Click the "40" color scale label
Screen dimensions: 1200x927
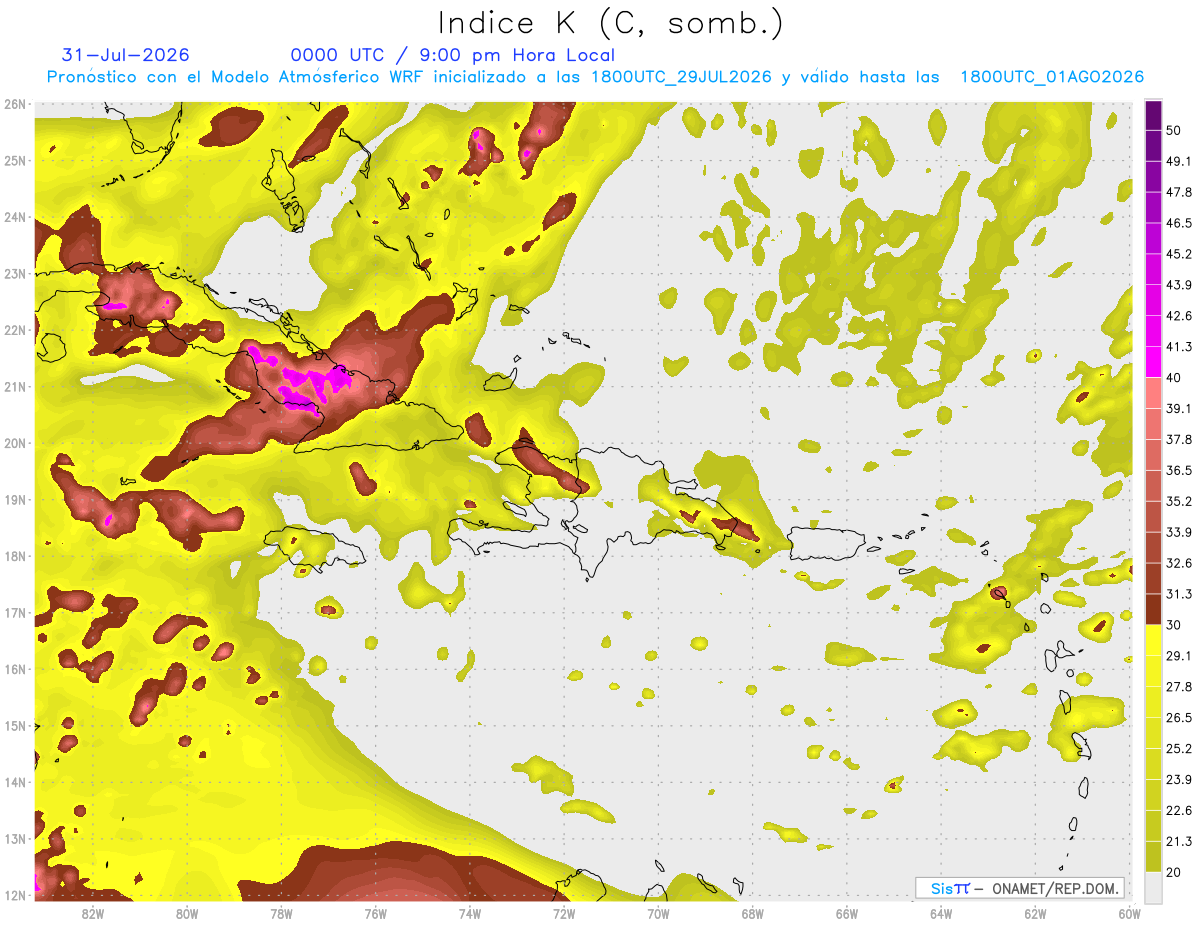pyautogui.click(x=1174, y=378)
